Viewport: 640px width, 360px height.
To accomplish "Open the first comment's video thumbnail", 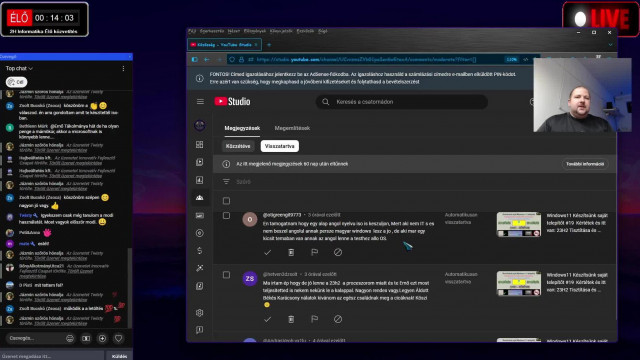I will (519, 224).
